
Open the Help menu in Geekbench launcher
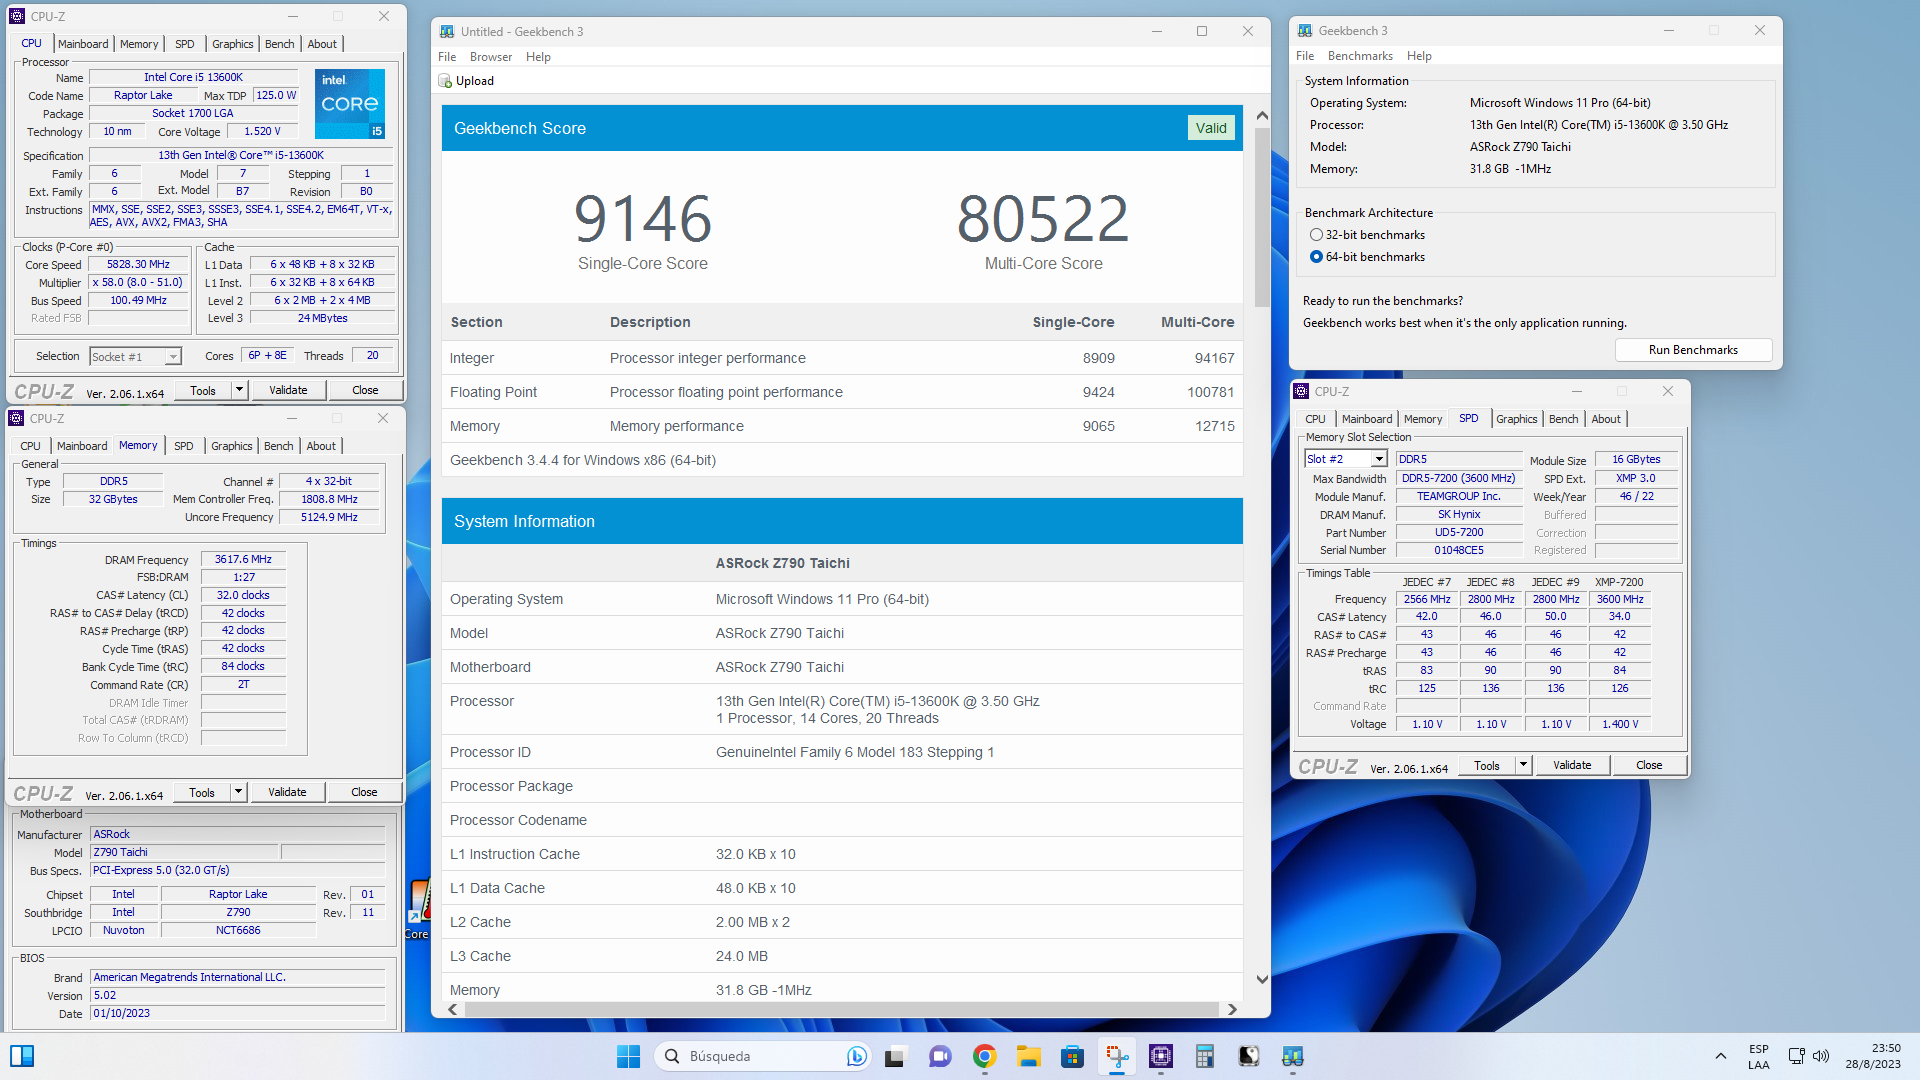point(1419,56)
